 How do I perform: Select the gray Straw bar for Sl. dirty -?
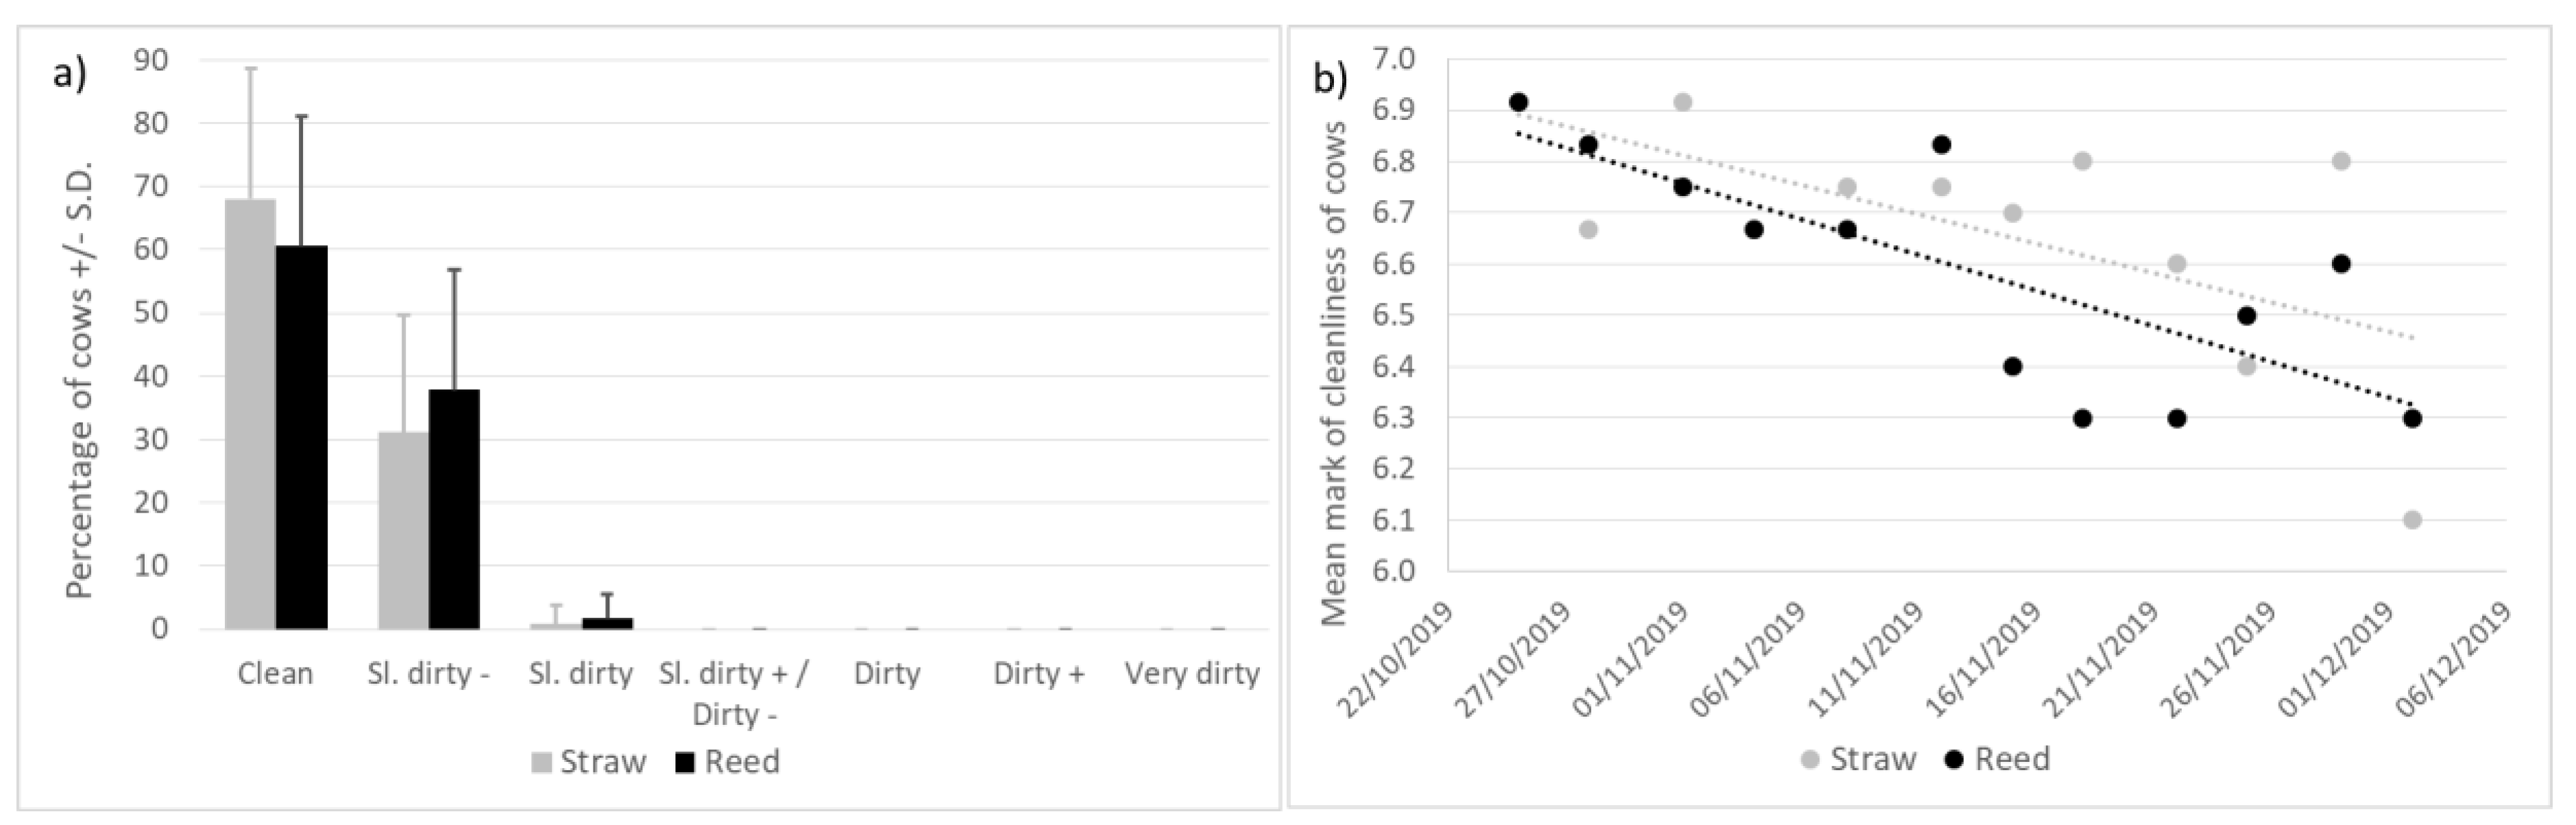403,530
